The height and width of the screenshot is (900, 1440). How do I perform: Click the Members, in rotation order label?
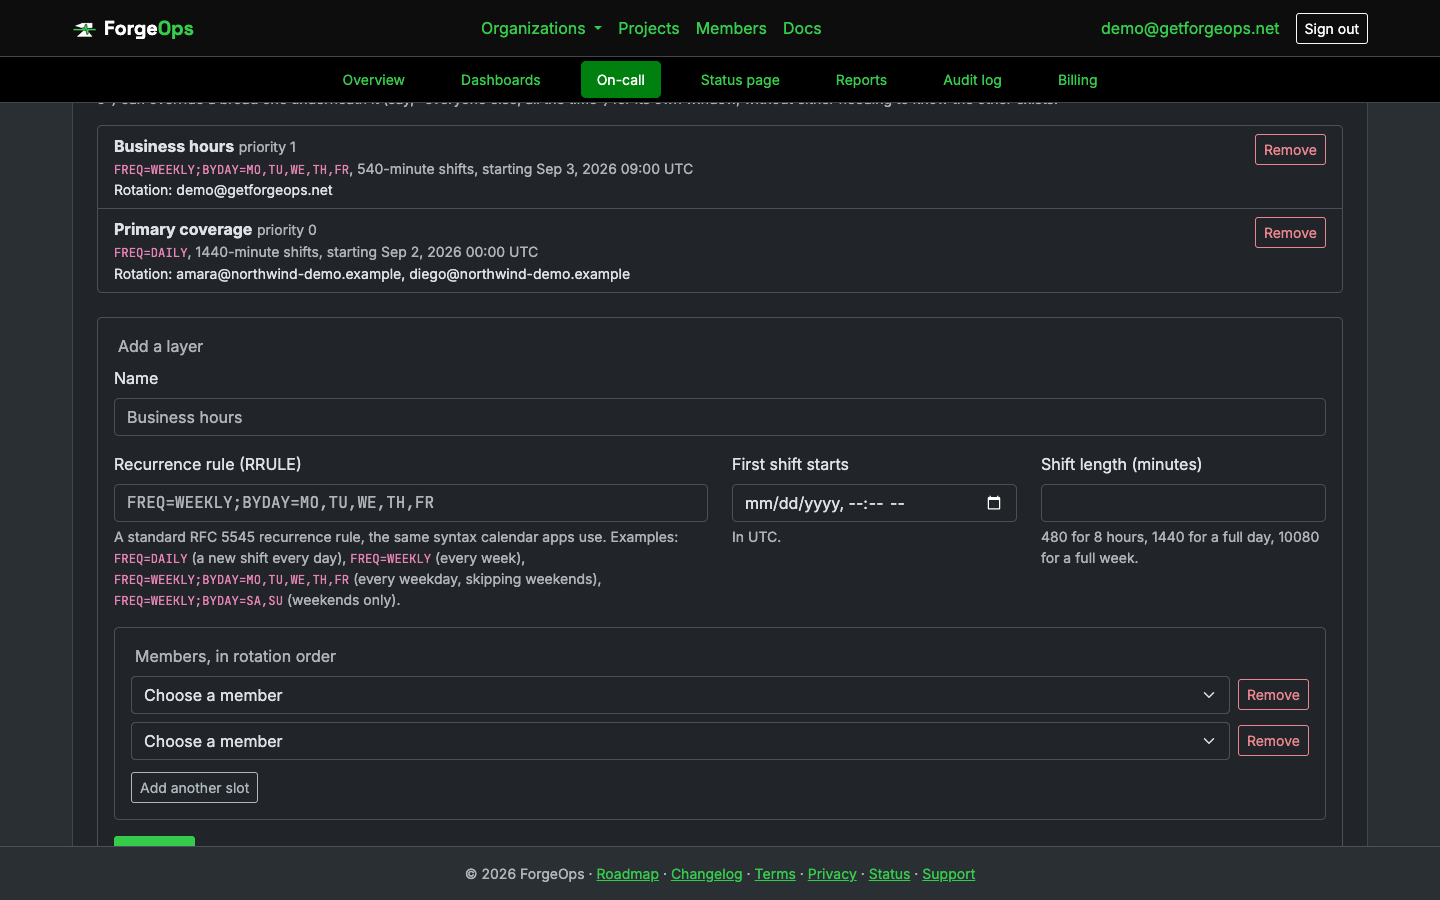pyautogui.click(x=235, y=656)
